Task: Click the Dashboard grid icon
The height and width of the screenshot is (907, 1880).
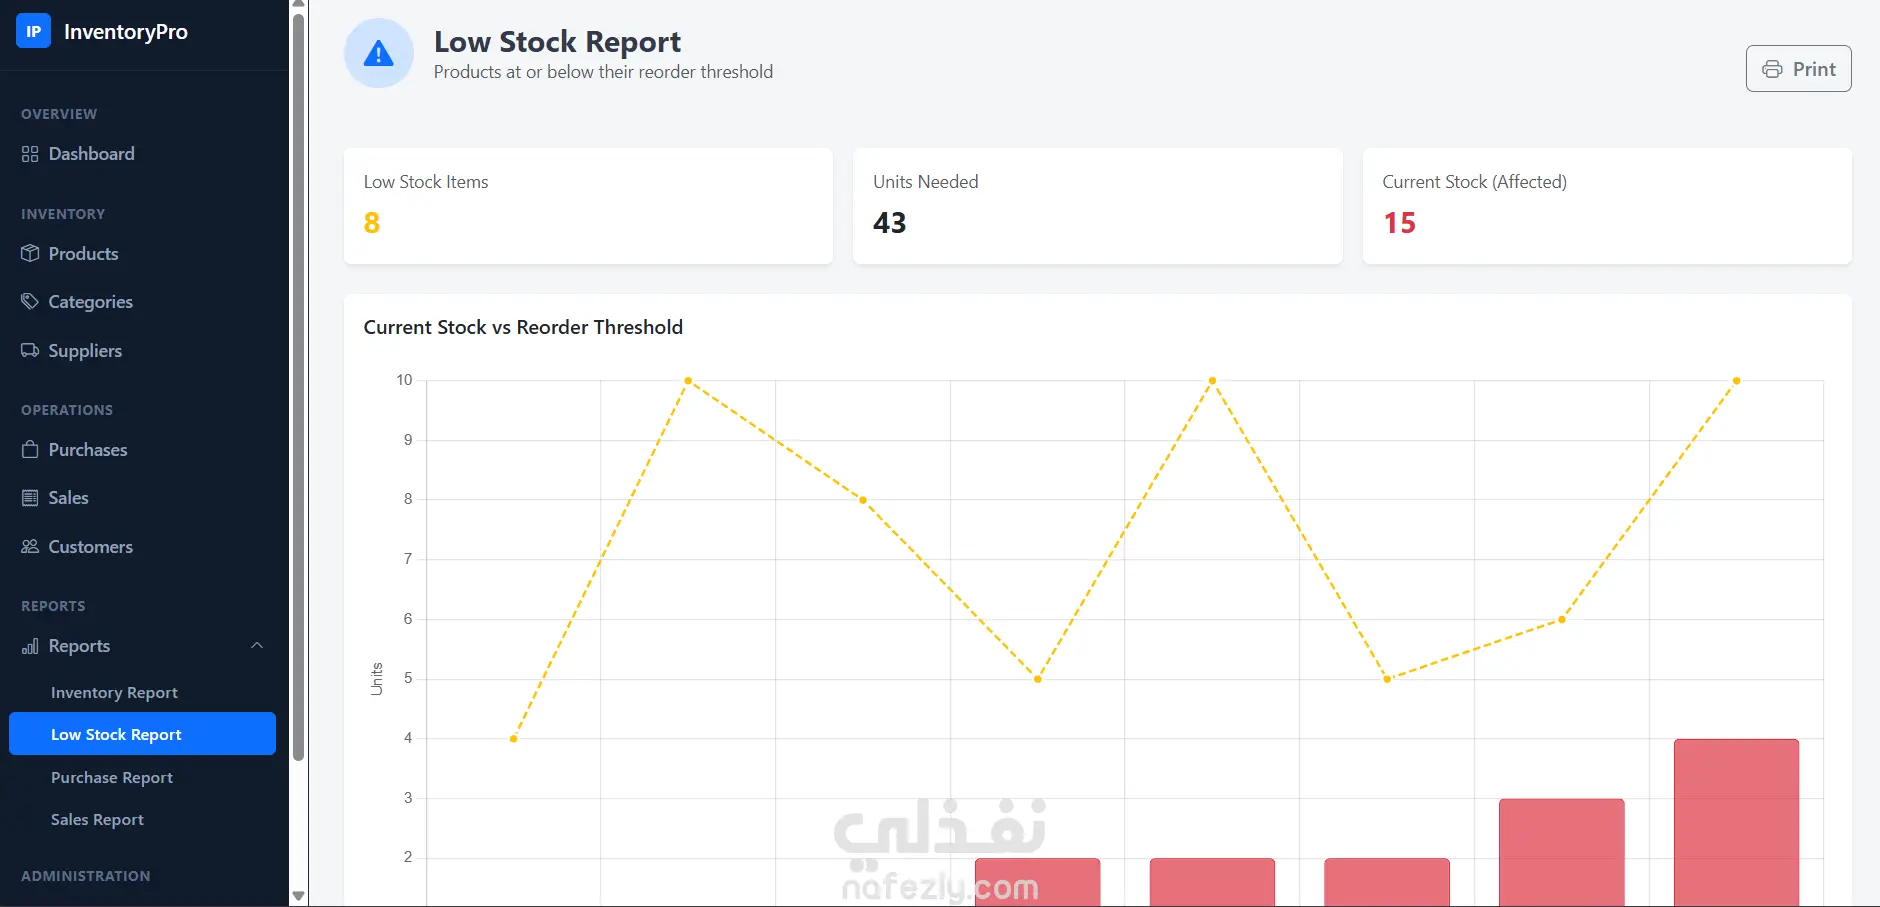Action: pyautogui.click(x=30, y=154)
